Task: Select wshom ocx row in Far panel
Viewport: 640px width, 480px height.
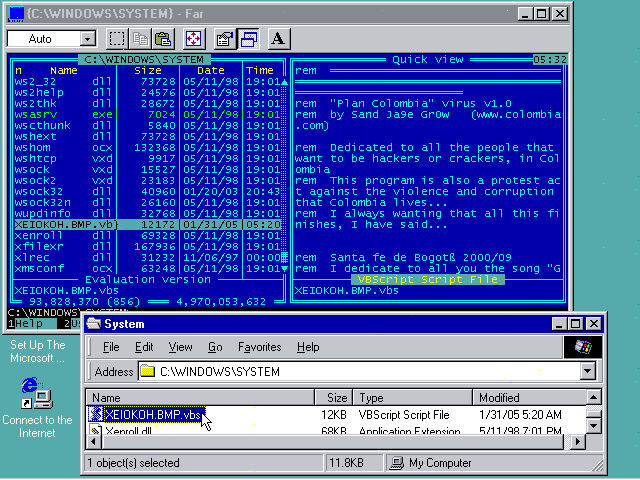Action: tap(147, 148)
